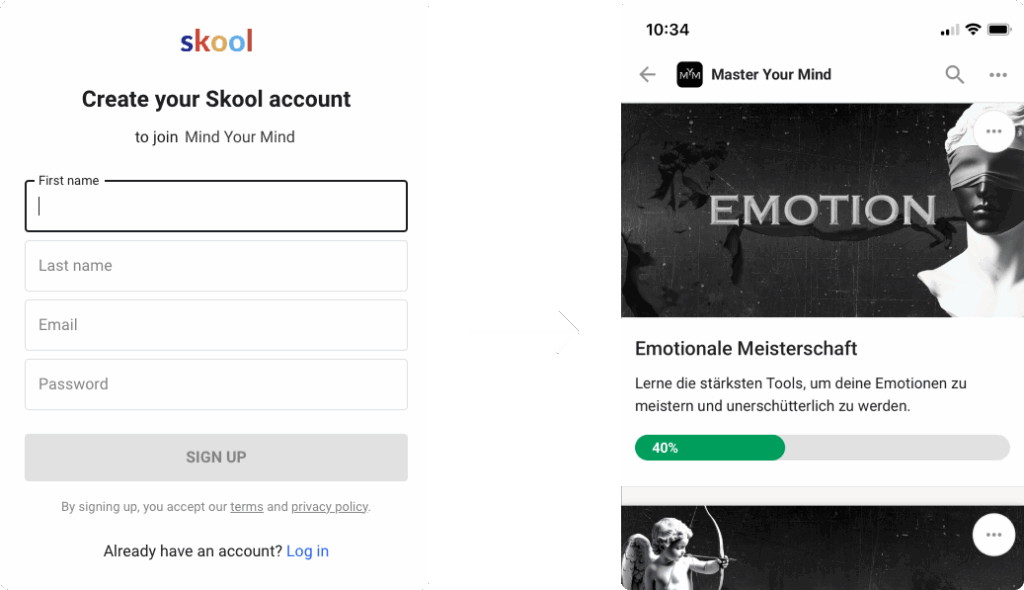Click into the Password field
The width and height of the screenshot is (1024, 590).
[x=216, y=384]
